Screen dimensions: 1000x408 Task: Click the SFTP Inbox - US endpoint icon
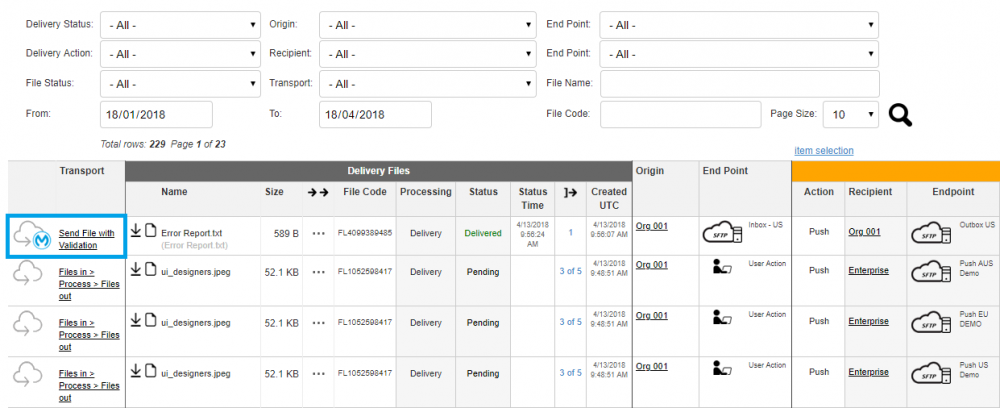pos(721,234)
